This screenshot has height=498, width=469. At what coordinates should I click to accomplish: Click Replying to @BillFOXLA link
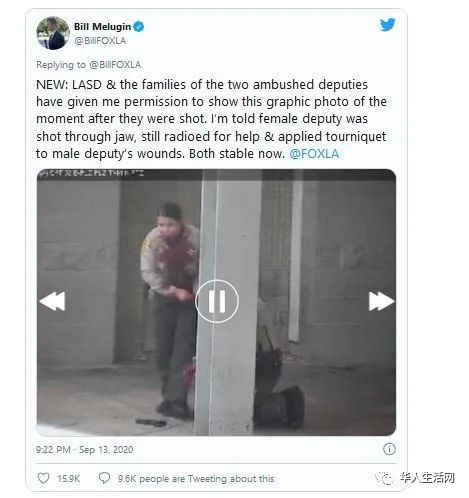[x=88, y=65]
